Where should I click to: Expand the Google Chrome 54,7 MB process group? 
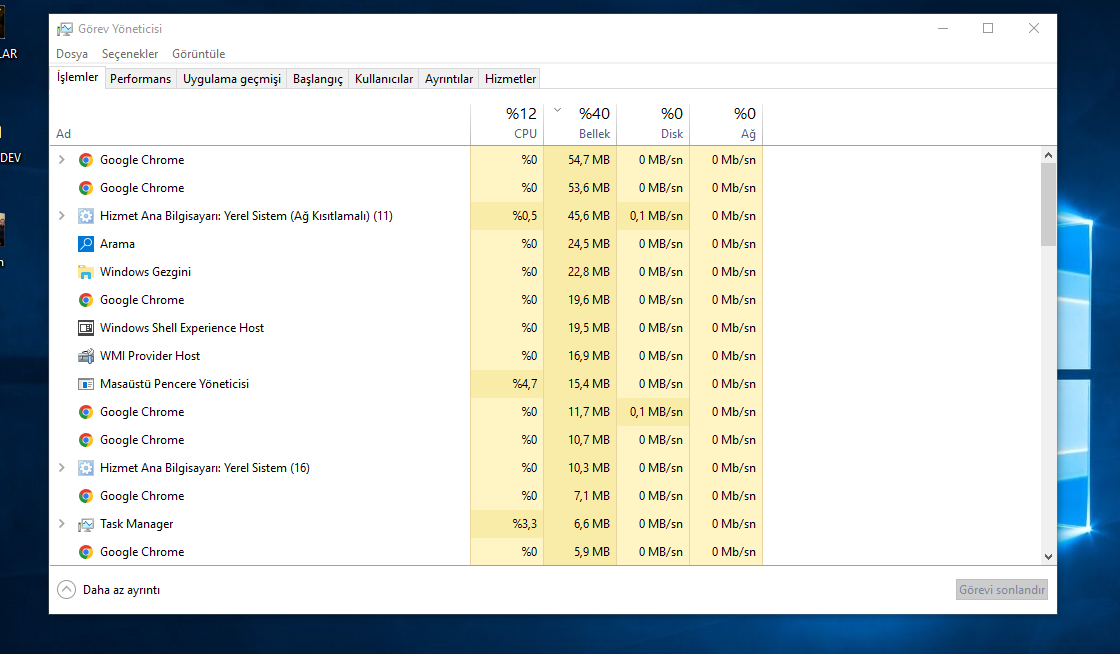(x=61, y=160)
